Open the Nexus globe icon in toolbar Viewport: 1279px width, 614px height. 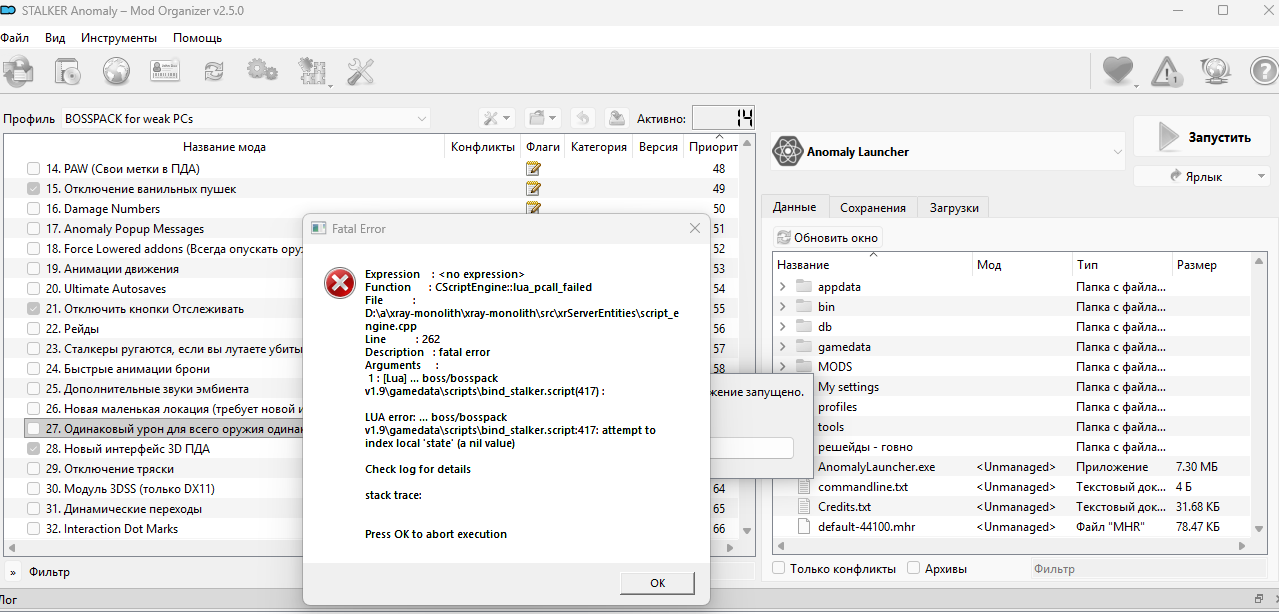pos(117,71)
